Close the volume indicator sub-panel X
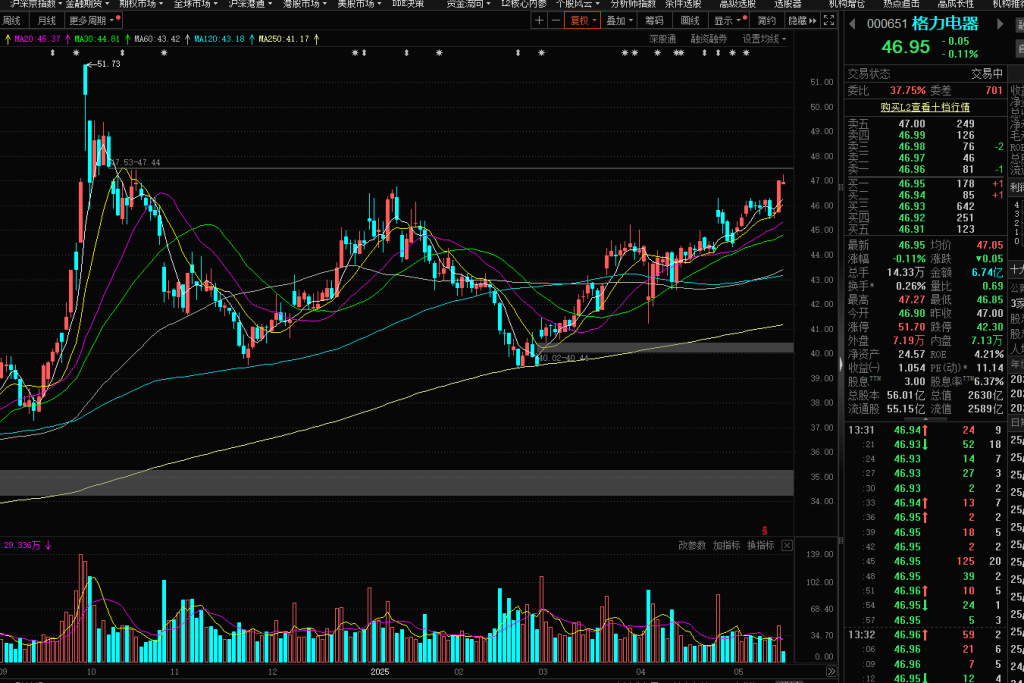1024x683 pixels. click(787, 545)
